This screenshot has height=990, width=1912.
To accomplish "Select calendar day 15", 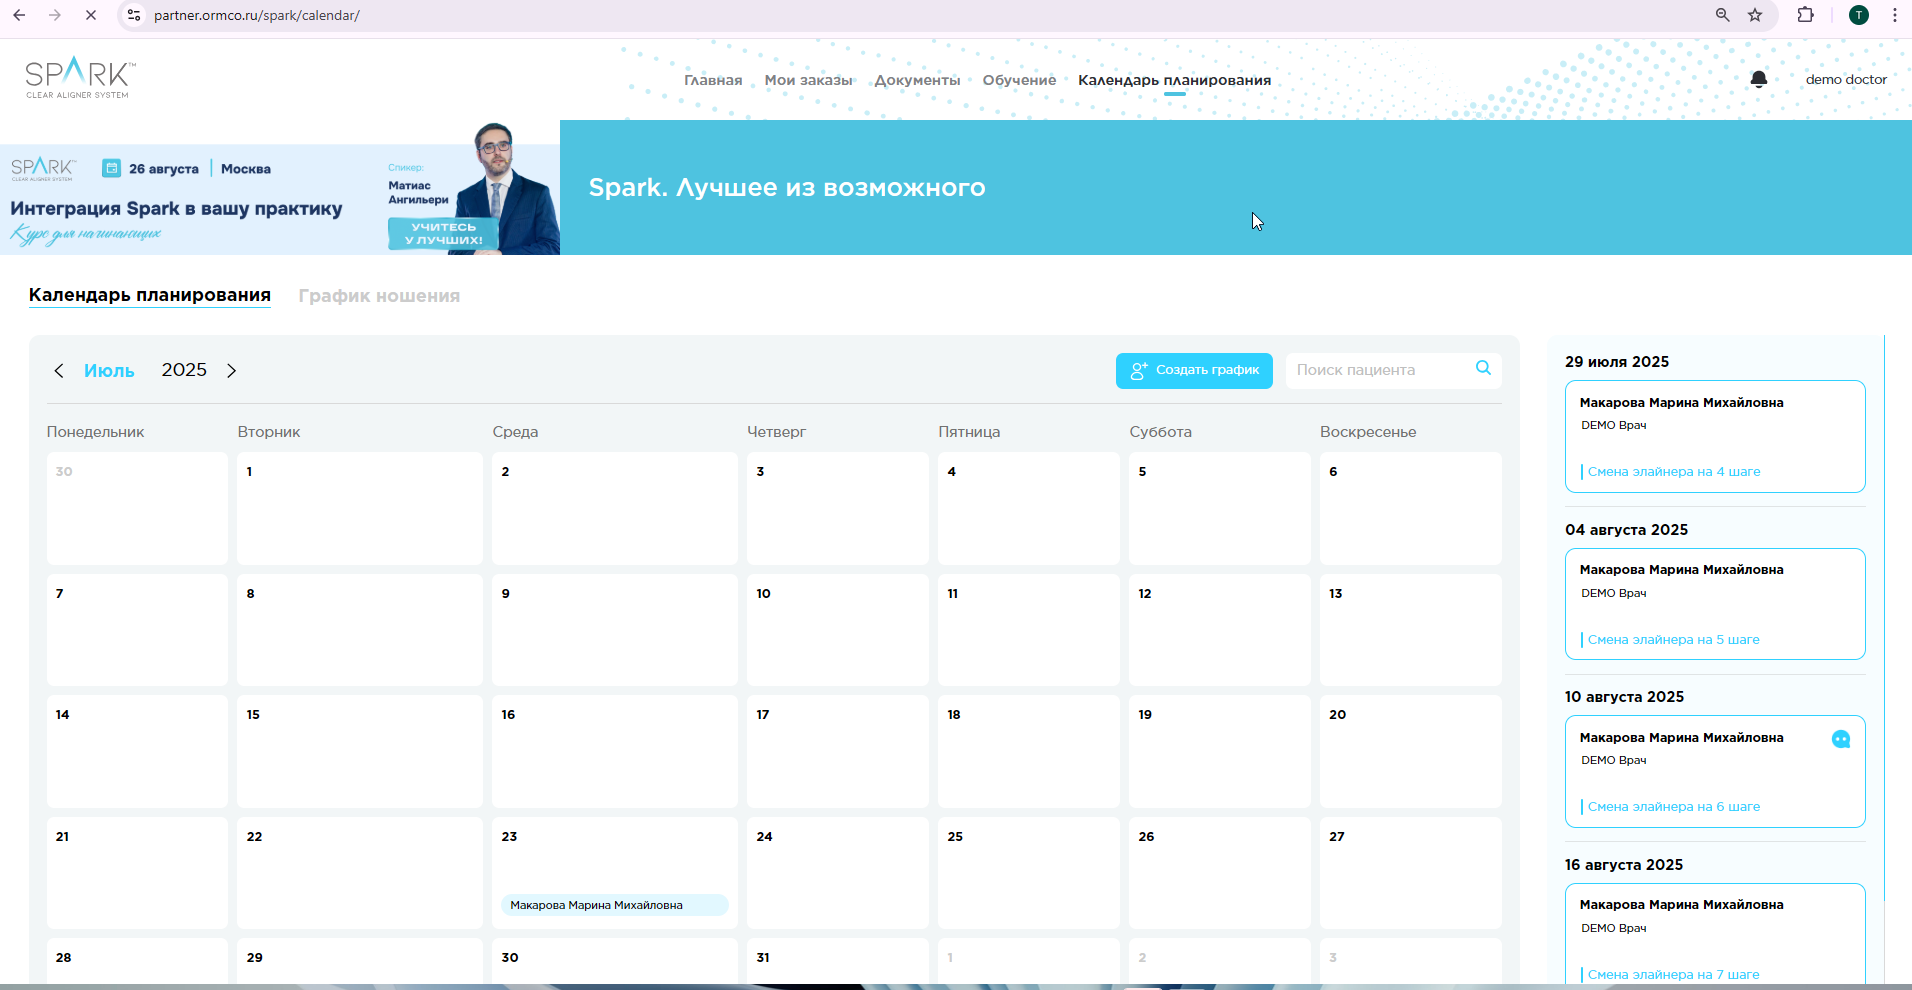I will (x=360, y=751).
